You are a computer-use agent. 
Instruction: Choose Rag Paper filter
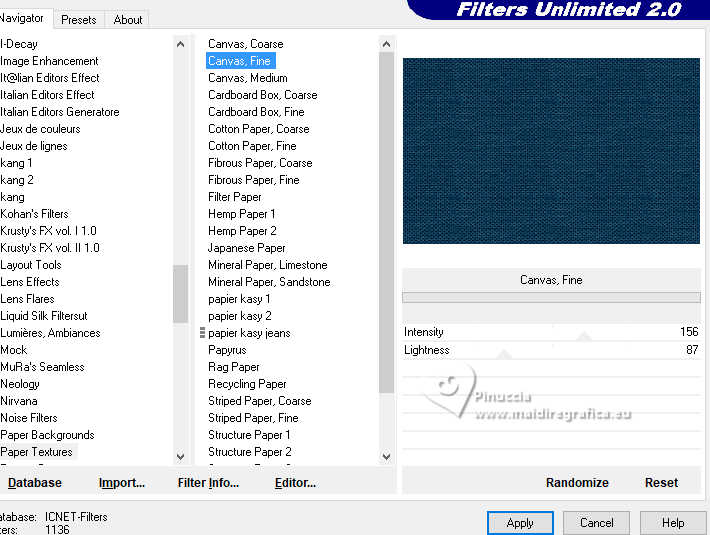234,367
